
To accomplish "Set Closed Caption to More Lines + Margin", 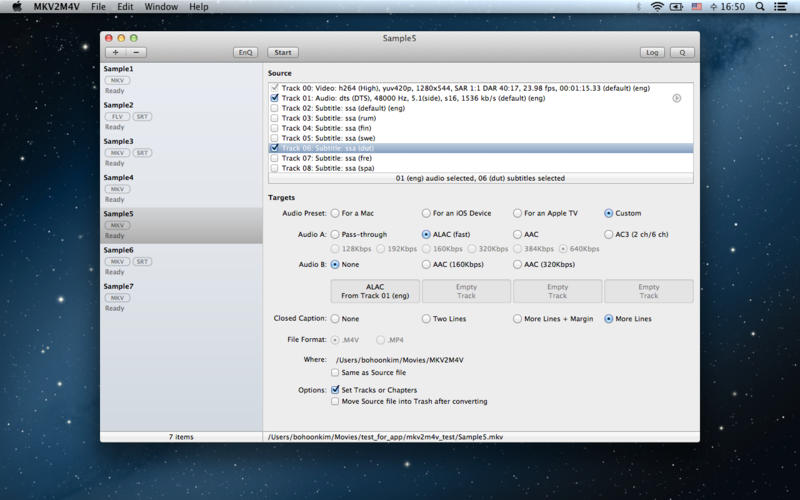I will point(517,318).
